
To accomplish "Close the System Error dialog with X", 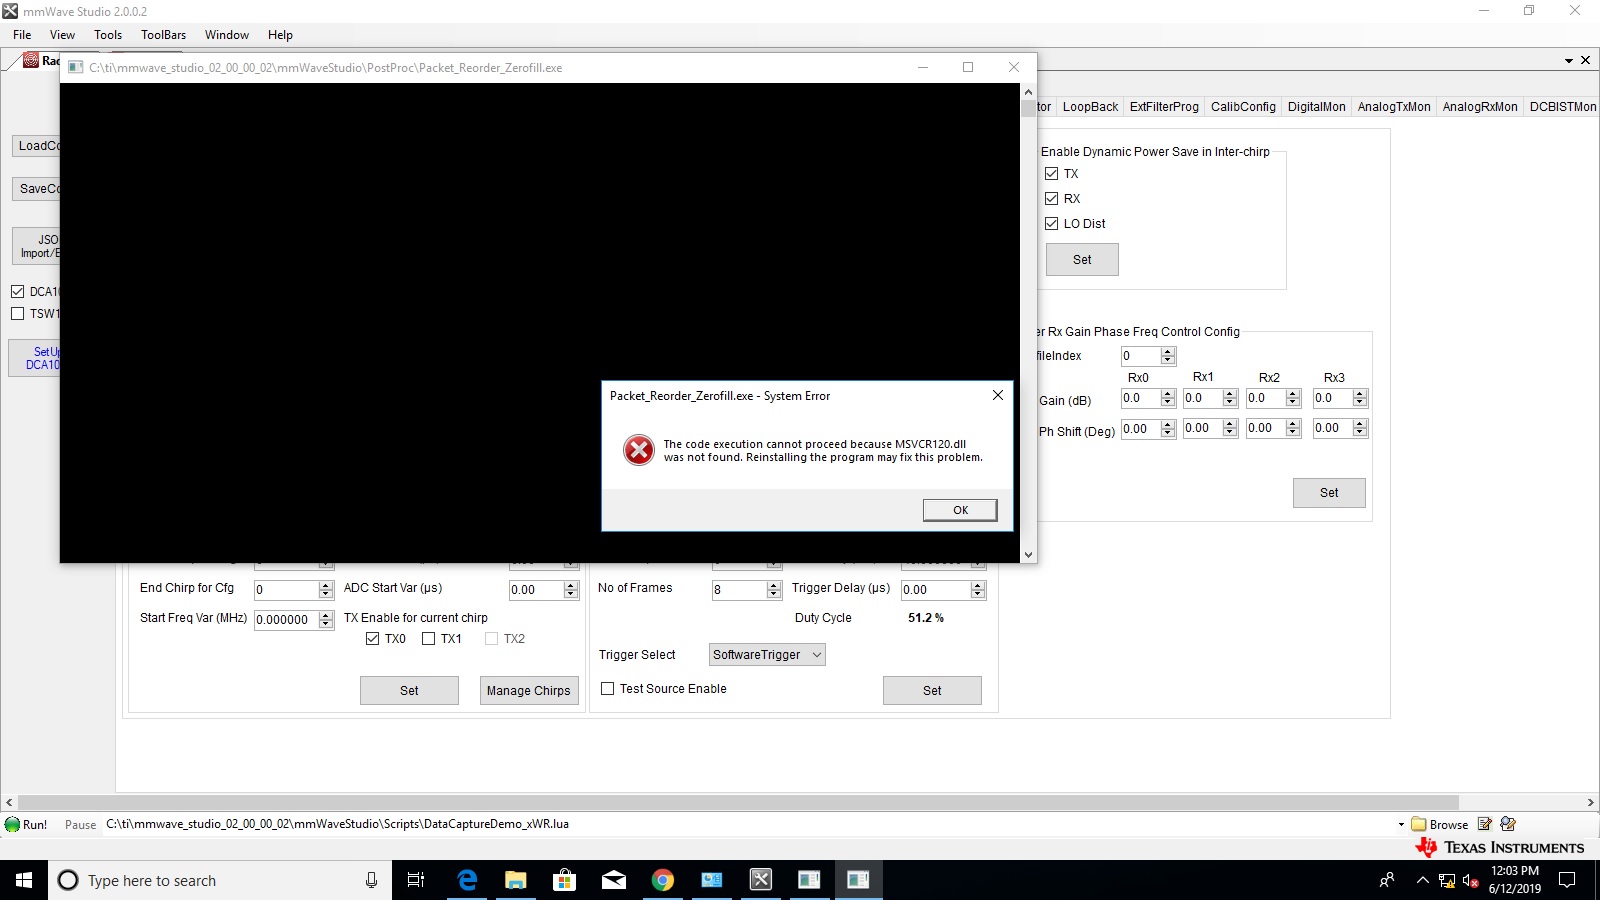I will tap(997, 395).
